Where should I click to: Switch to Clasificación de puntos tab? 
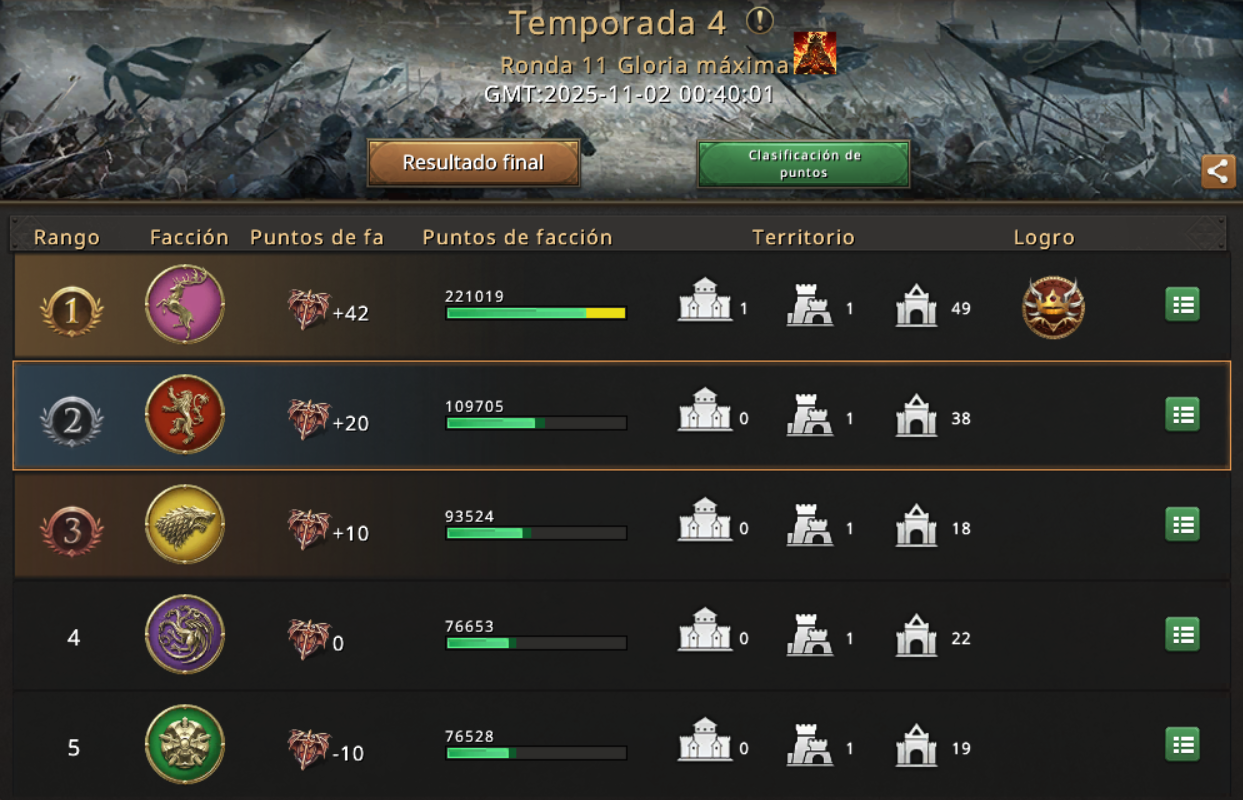coord(804,164)
